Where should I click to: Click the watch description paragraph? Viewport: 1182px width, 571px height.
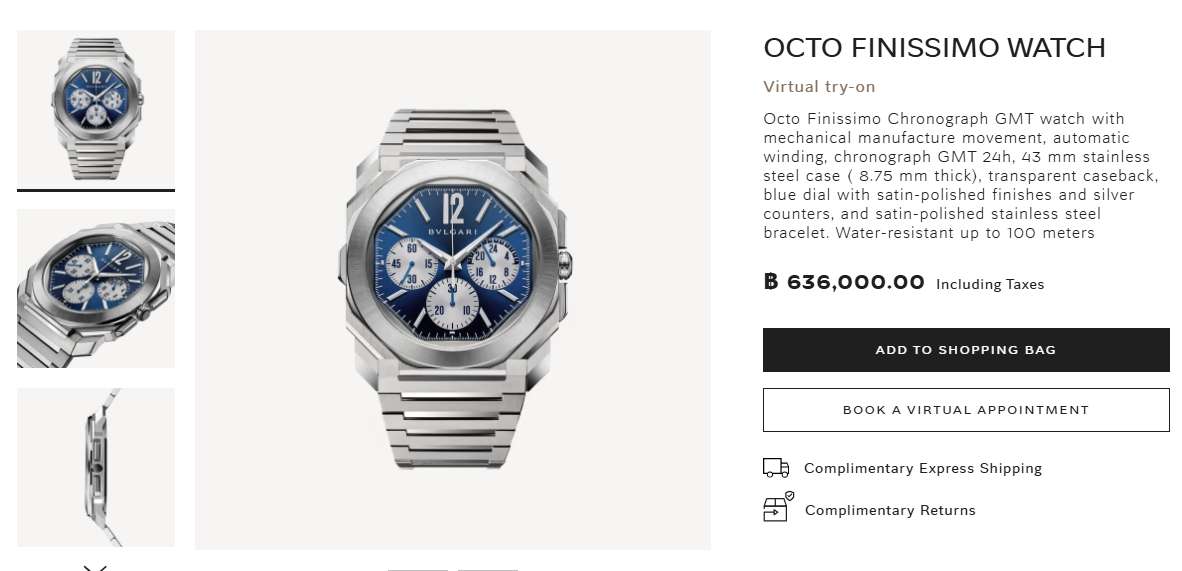coord(960,176)
